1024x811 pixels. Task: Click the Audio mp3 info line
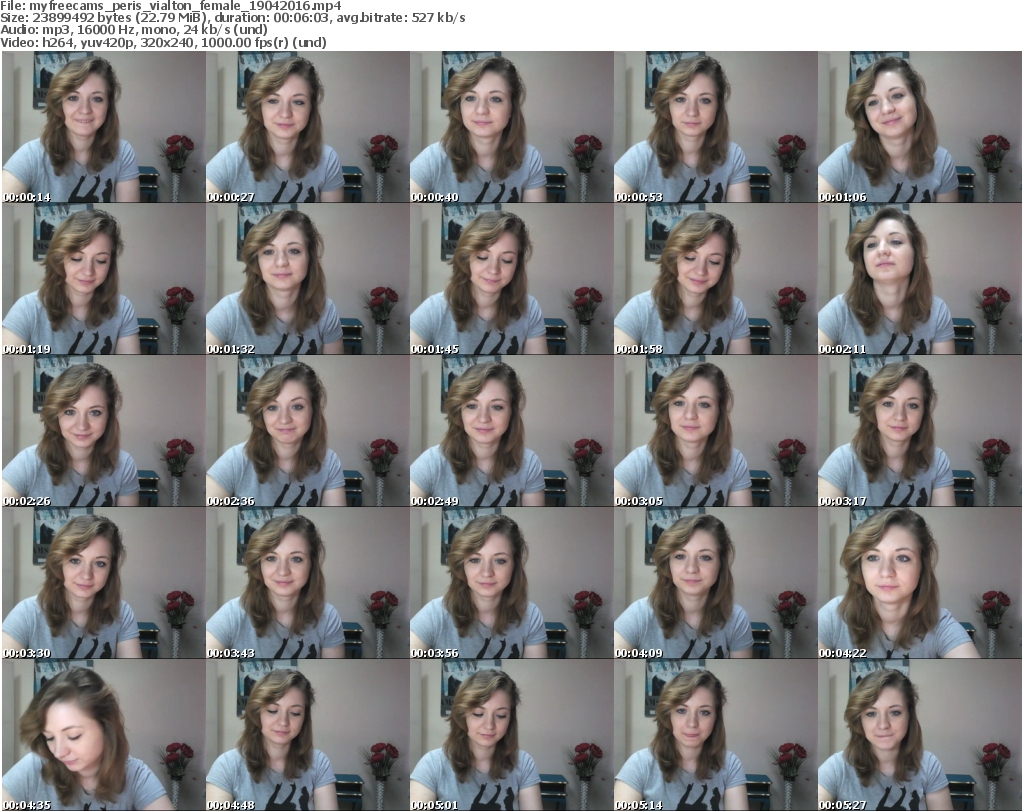134,30
